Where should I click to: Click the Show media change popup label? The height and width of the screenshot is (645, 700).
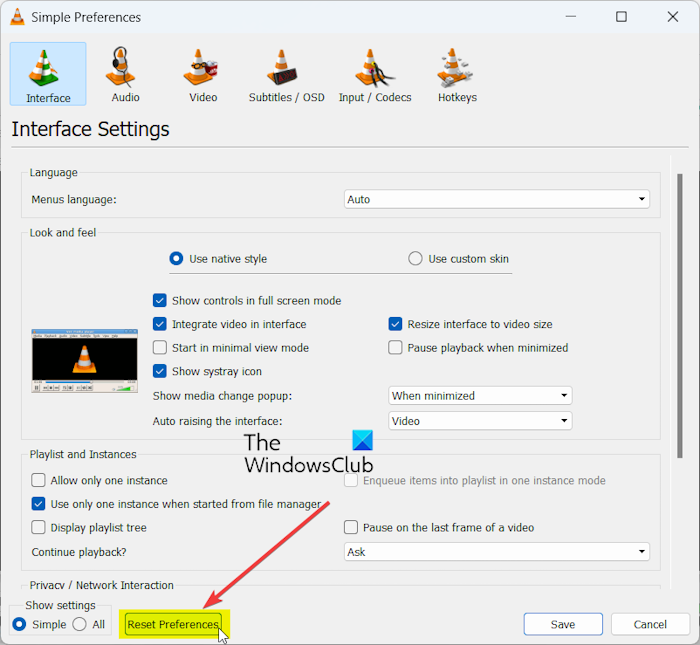click(222, 396)
